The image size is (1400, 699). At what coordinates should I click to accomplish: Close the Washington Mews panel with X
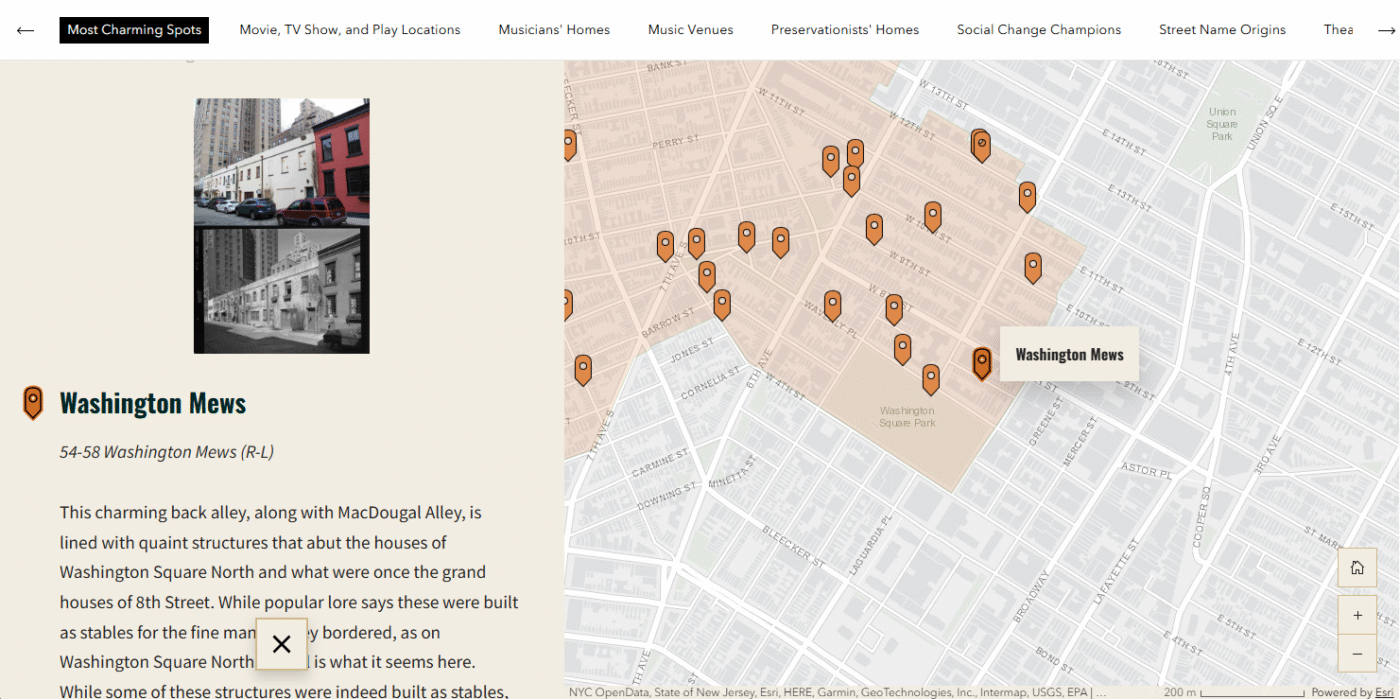coord(281,644)
